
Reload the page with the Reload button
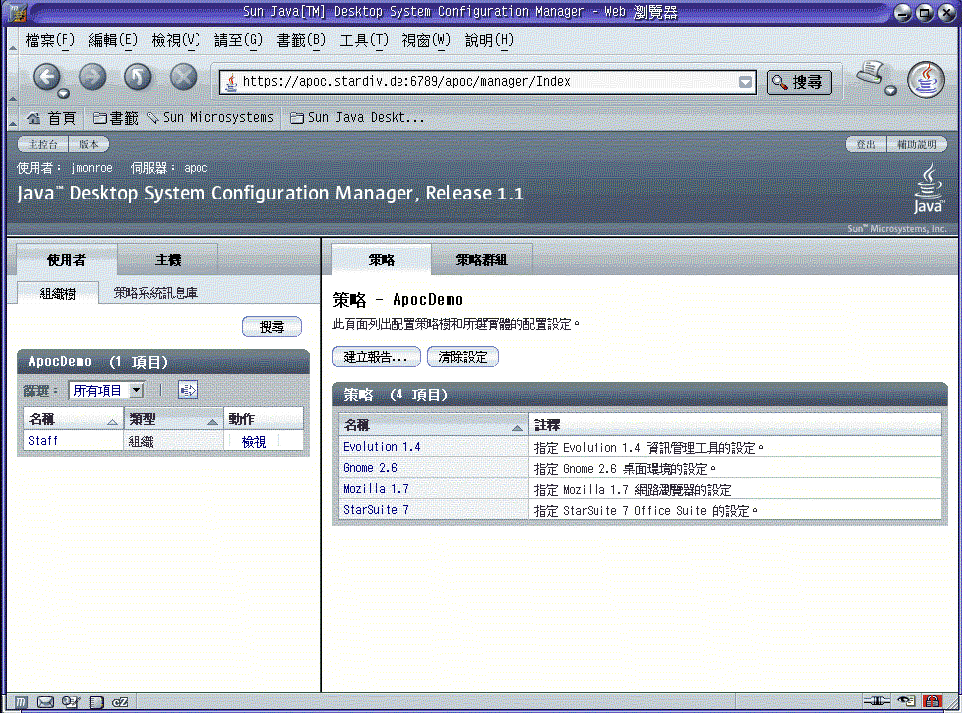coord(138,77)
